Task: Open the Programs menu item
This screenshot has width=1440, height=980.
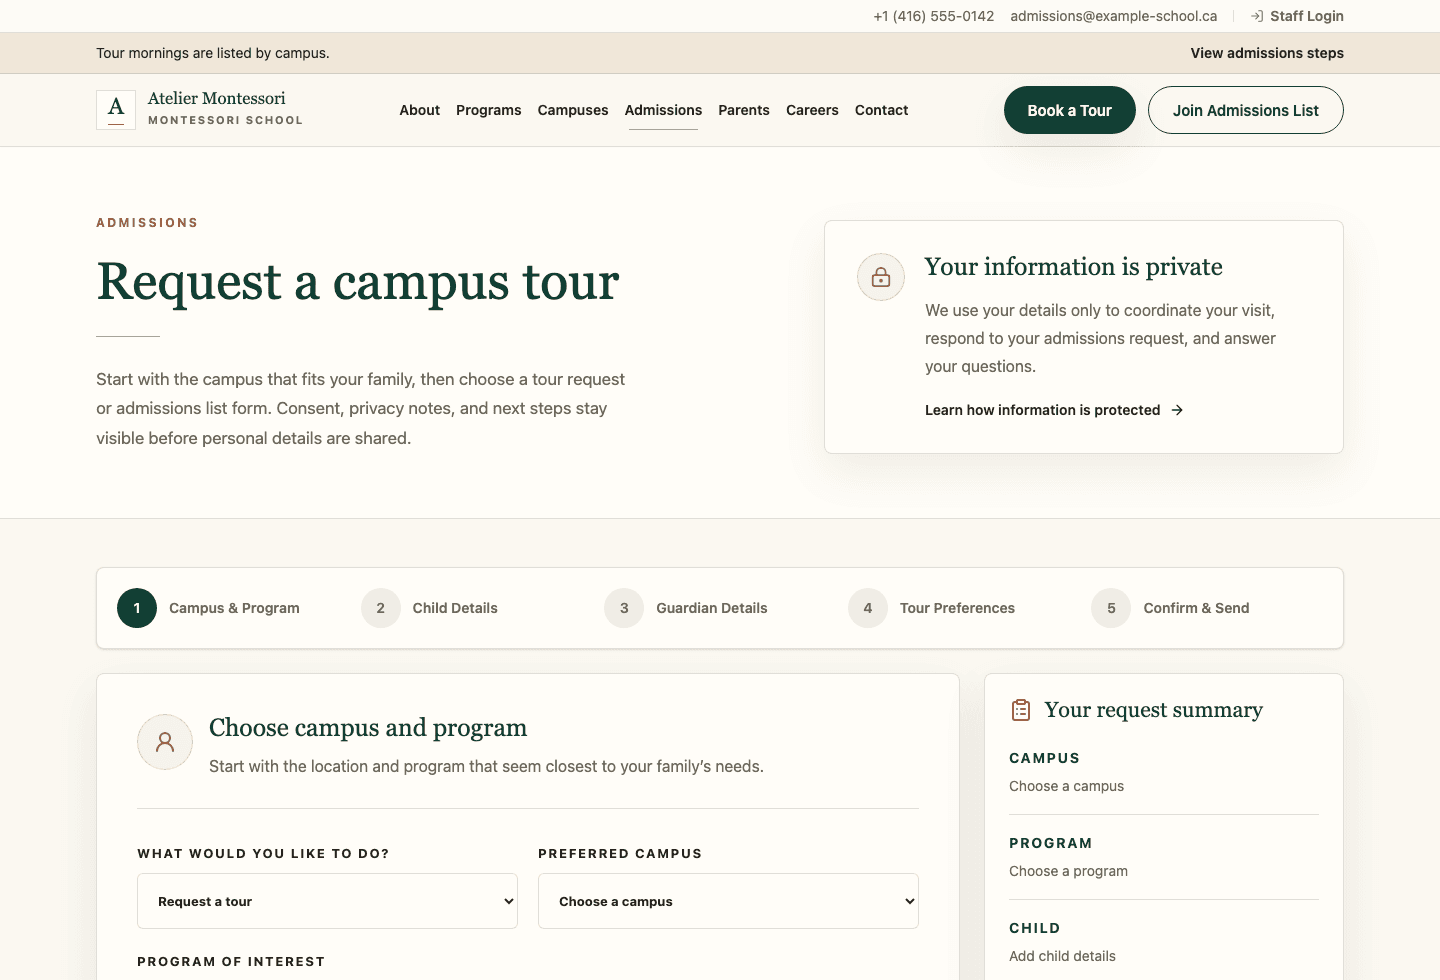Action: click(x=489, y=110)
